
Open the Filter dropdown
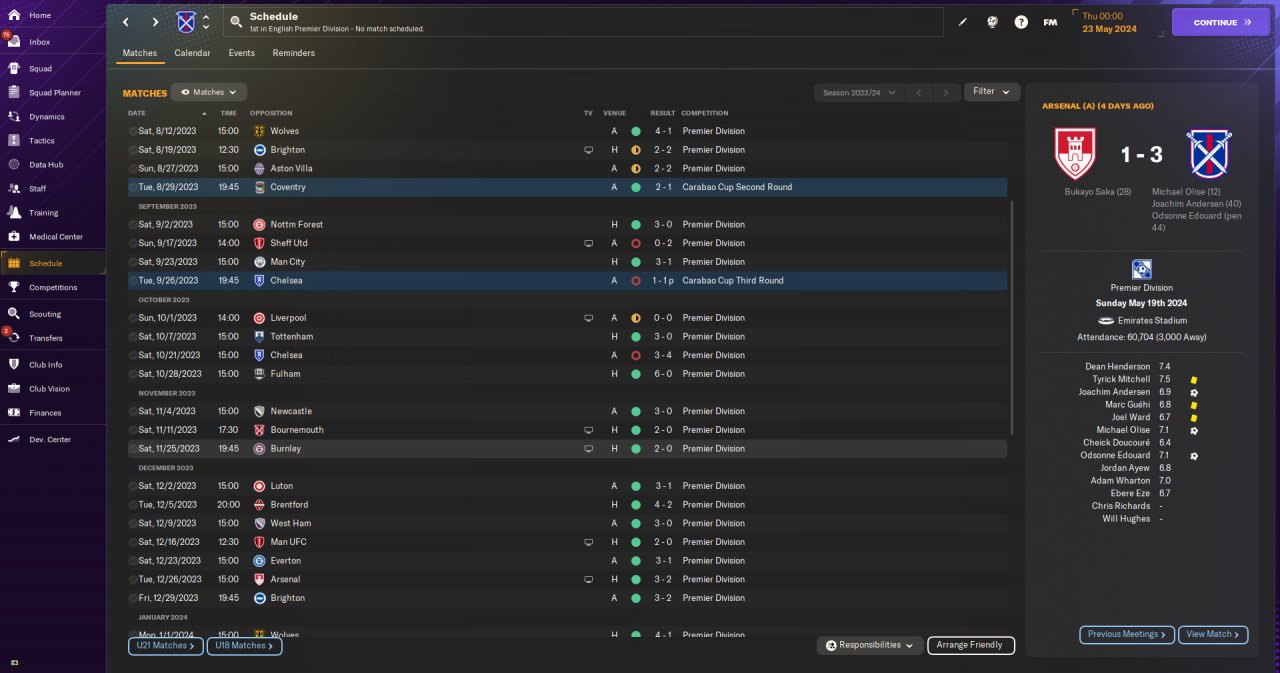(992, 92)
